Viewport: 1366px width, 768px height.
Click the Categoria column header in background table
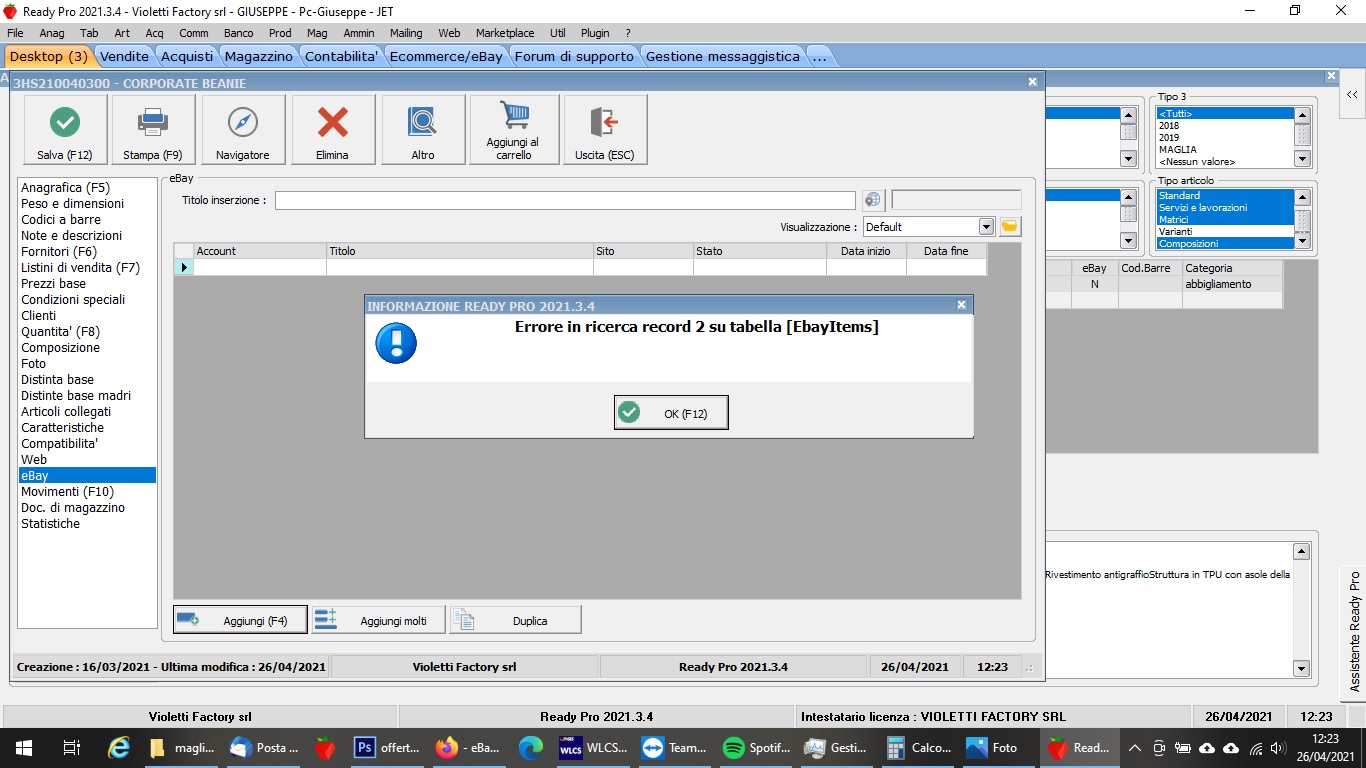point(1232,268)
